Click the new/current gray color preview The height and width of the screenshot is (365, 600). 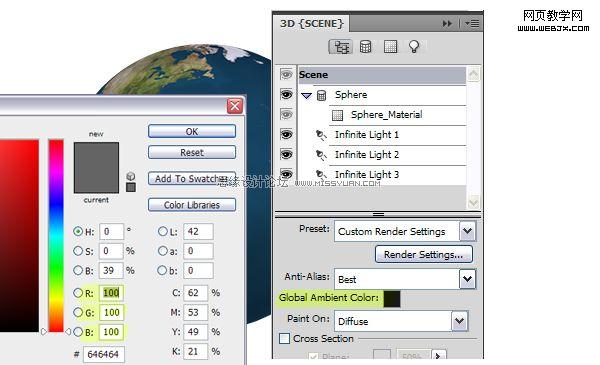tap(96, 168)
